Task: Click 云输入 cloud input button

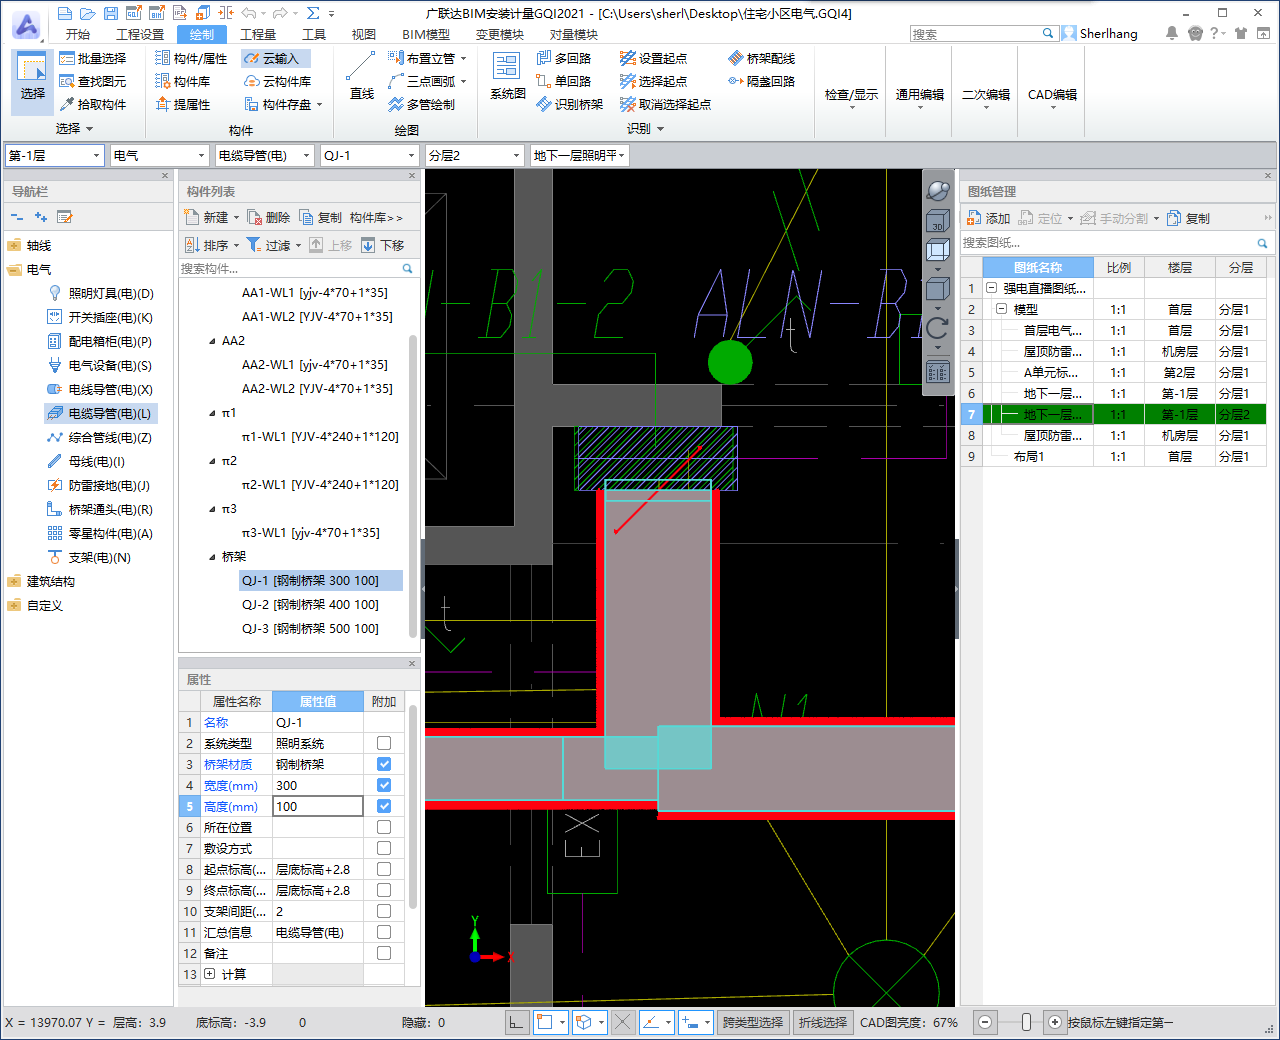Action: [274, 58]
